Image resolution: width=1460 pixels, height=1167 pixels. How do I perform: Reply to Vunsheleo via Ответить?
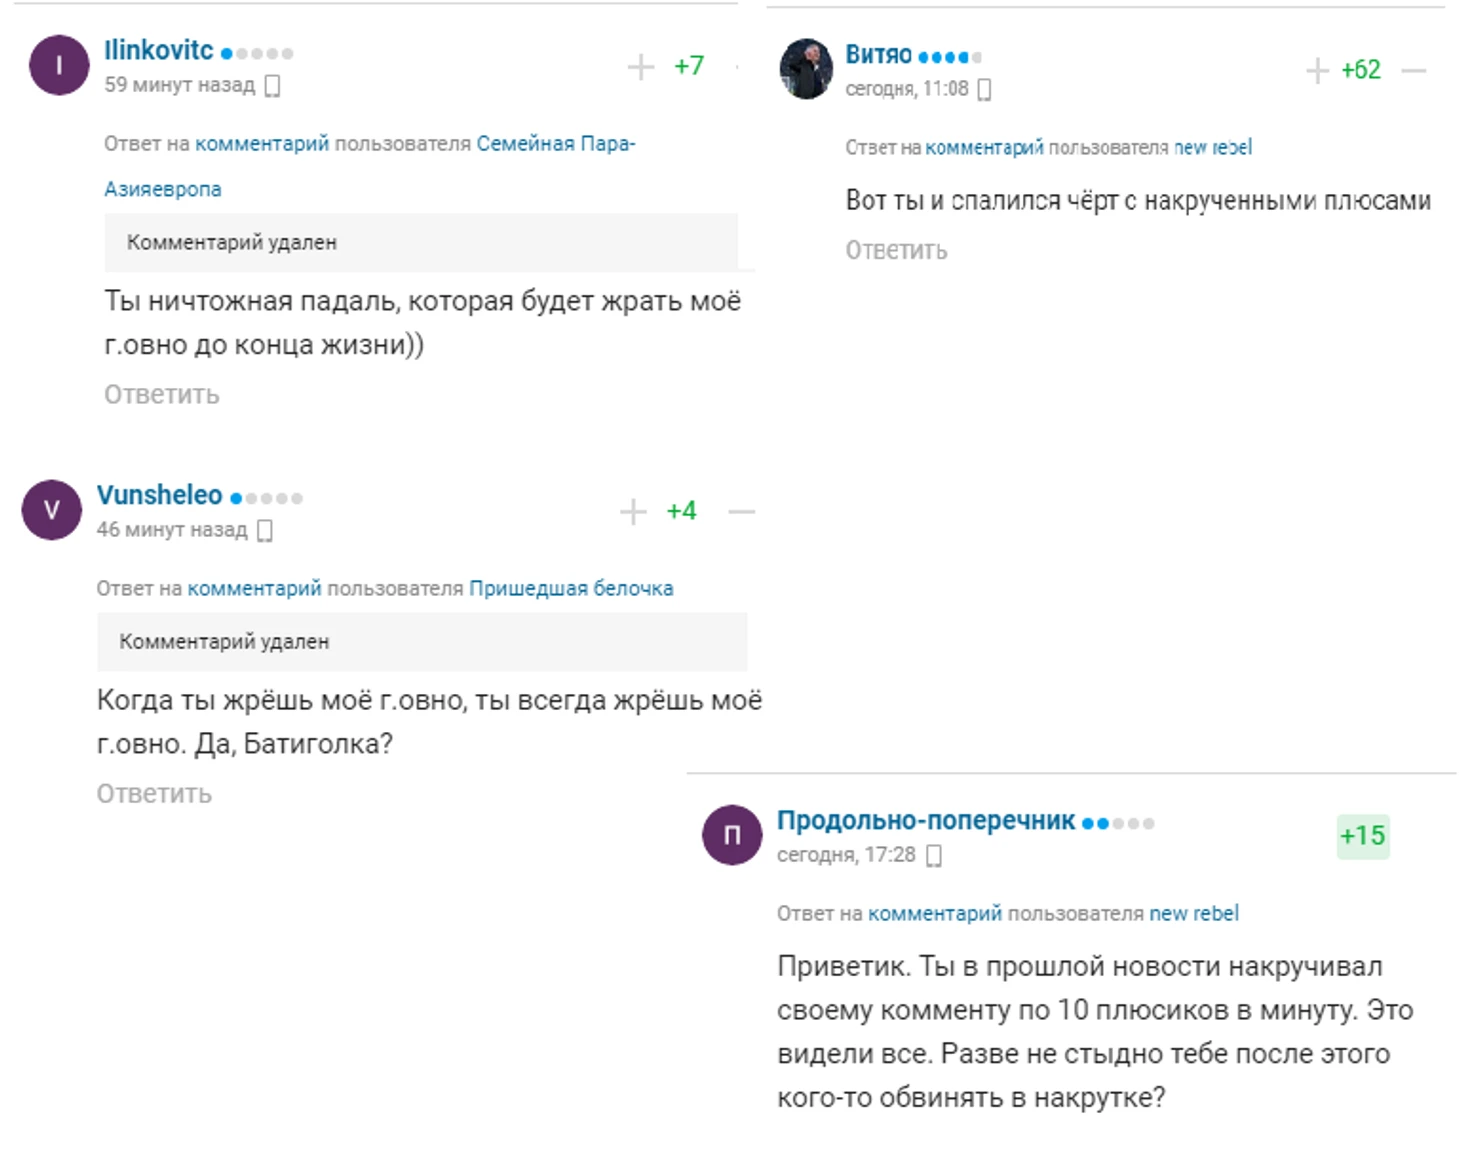[x=154, y=794]
